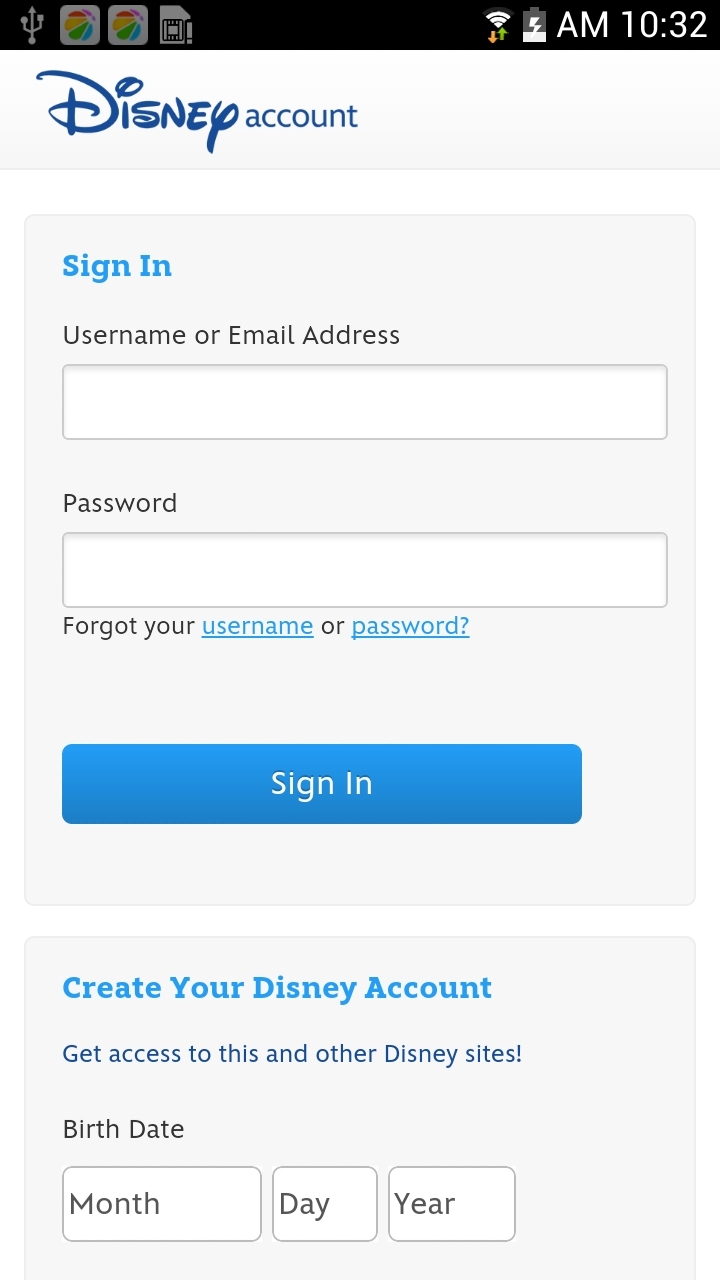
Task: Open the forgot password? link
Action: pyautogui.click(x=410, y=626)
